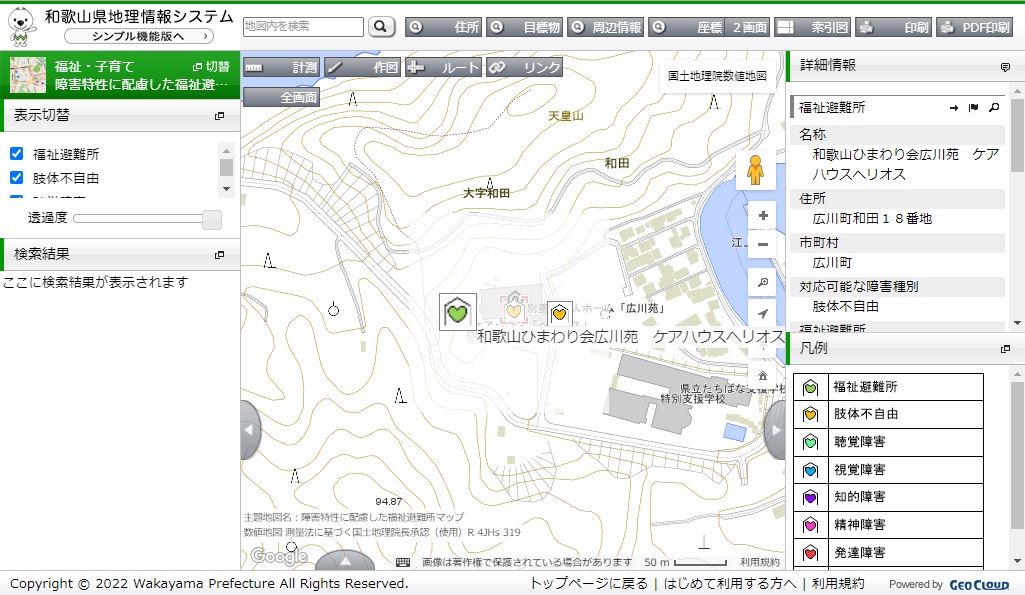Image resolution: width=1025 pixels, height=595 pixels.
Task: Zoom out with the minus button
Action: tap(763, 245)
